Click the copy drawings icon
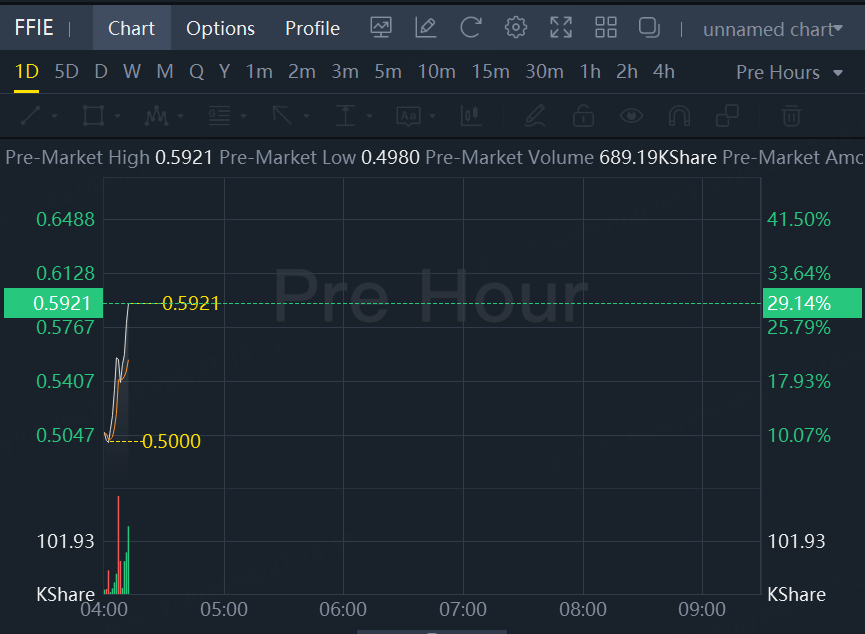This screenshot has height=634, width=865. pos(727,116)
